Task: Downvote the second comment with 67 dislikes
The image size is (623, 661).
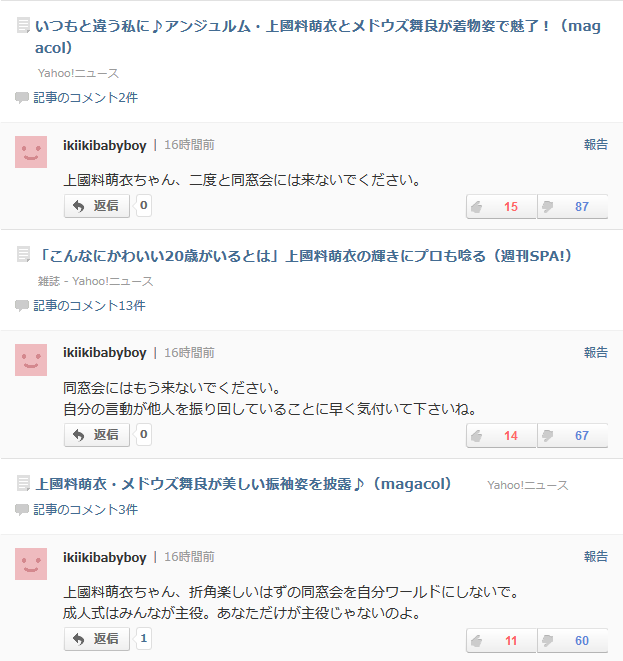Action: tap(572, 436)
